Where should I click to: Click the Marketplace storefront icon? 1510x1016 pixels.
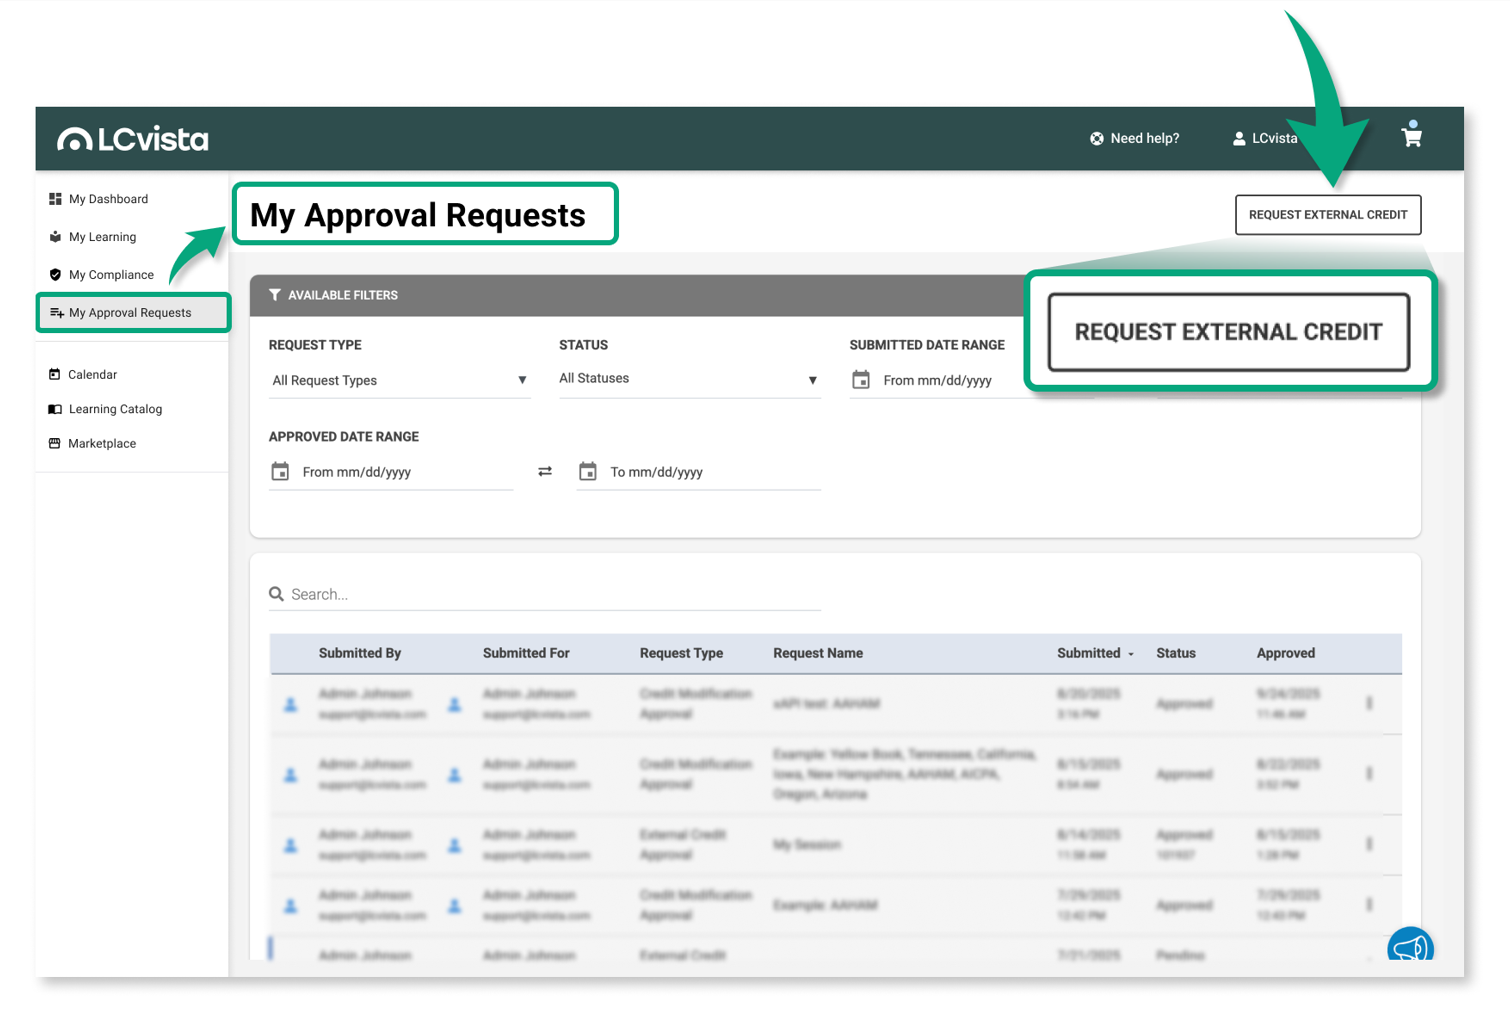55,444
